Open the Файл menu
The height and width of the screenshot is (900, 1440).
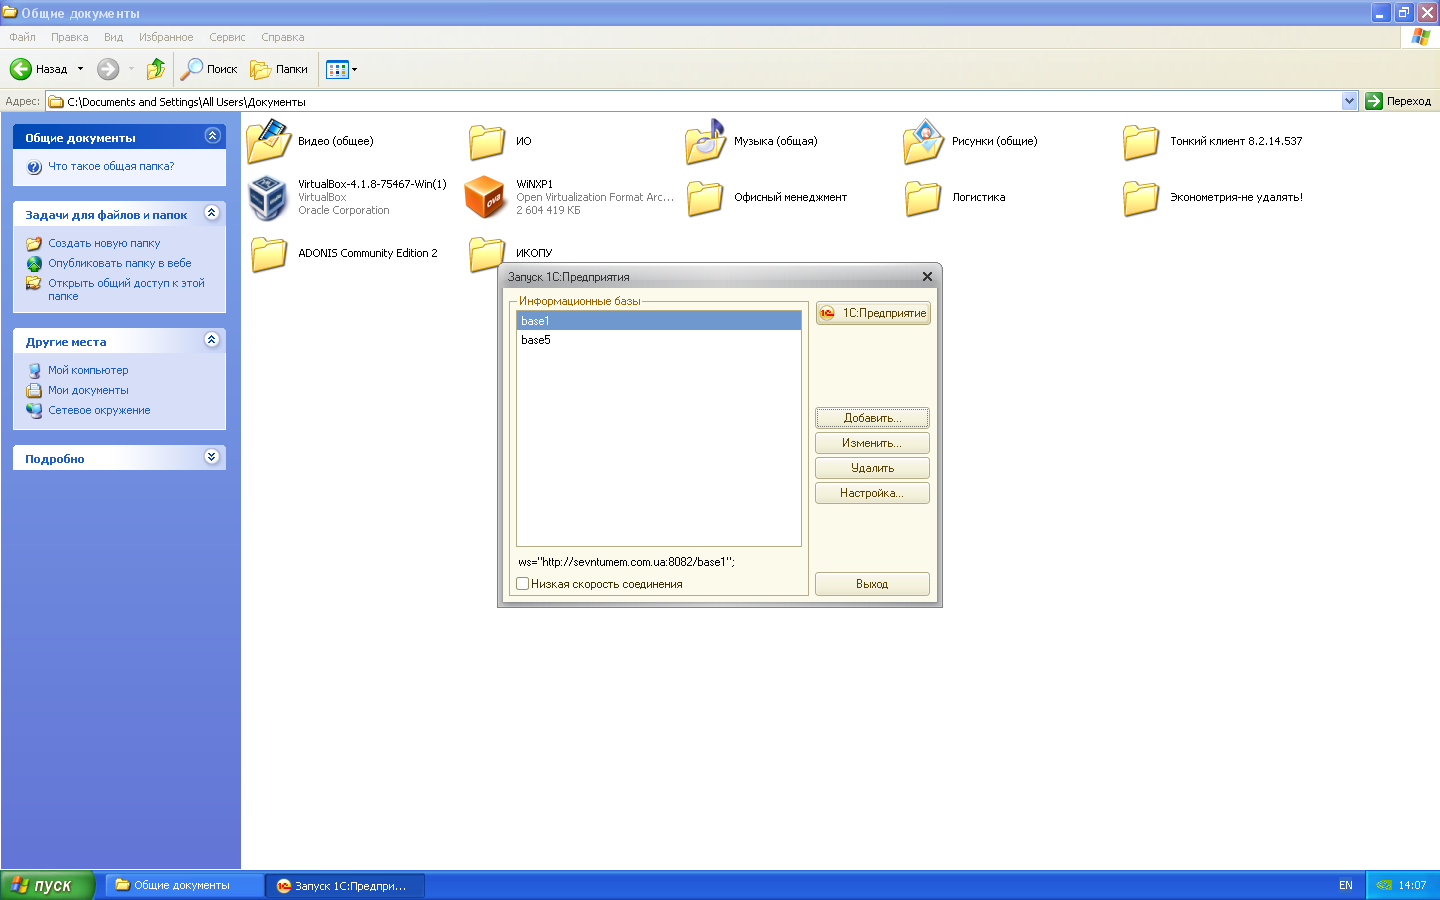(22, 37)
